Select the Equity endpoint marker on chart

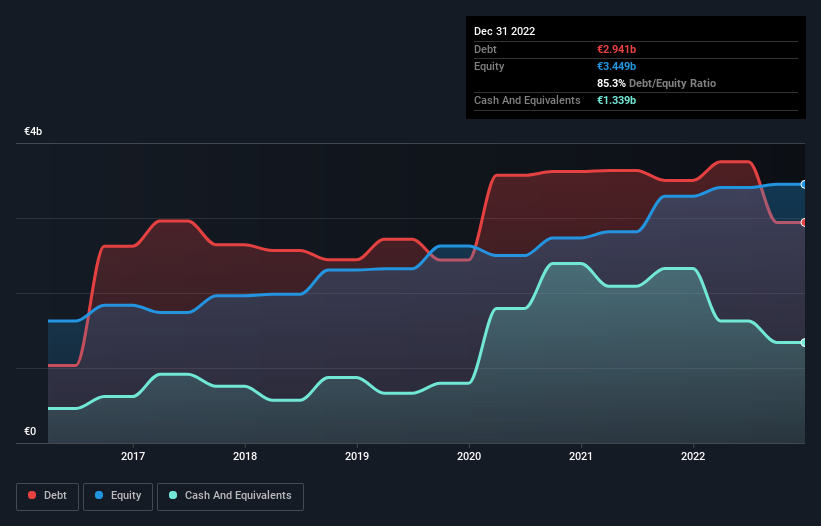point(804,184)
